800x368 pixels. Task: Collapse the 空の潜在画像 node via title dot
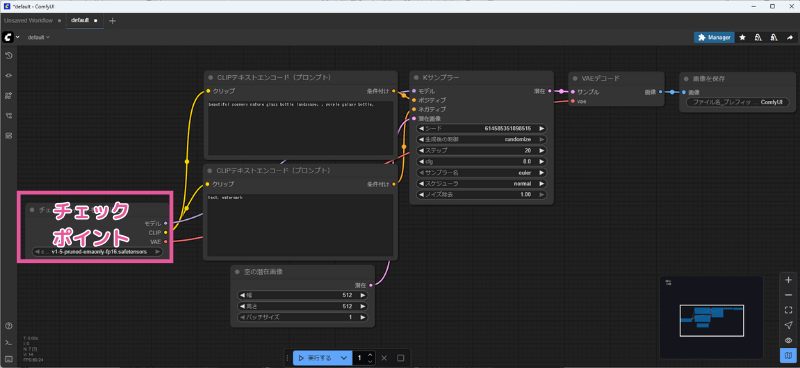click(237, 272)
